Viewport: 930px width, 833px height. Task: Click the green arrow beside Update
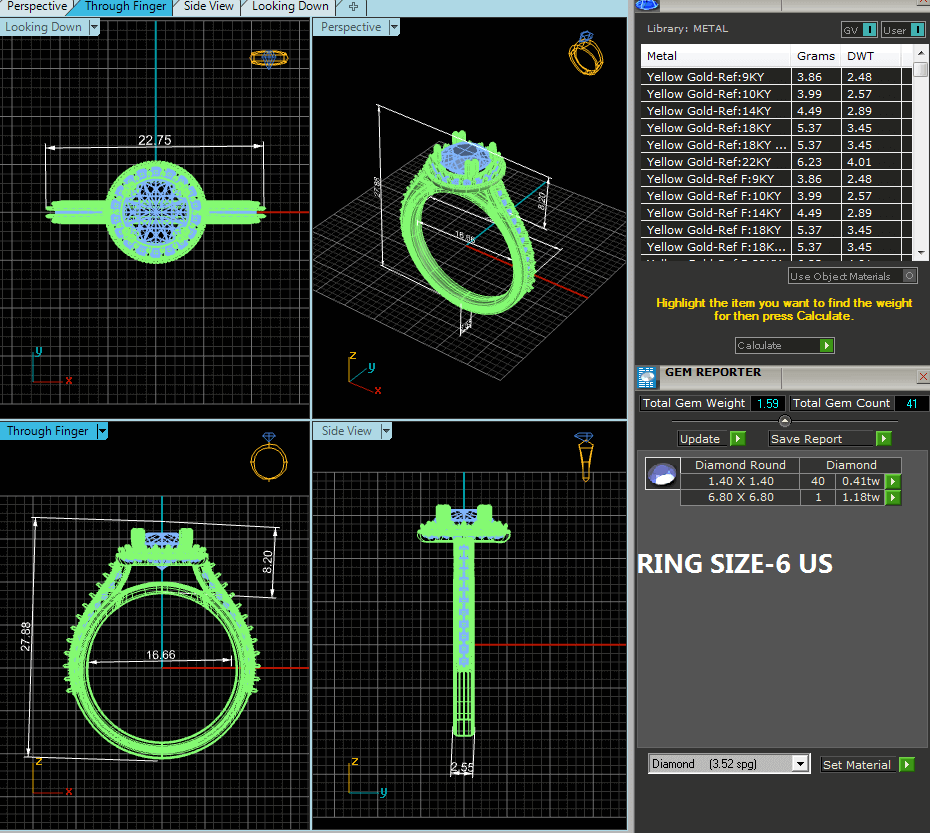point(737,439)
